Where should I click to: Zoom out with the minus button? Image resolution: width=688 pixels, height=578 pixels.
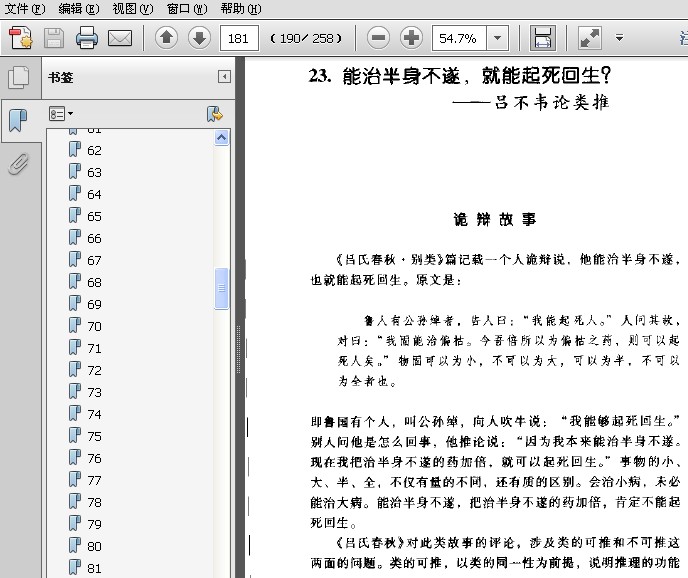[x=378, y=39]
